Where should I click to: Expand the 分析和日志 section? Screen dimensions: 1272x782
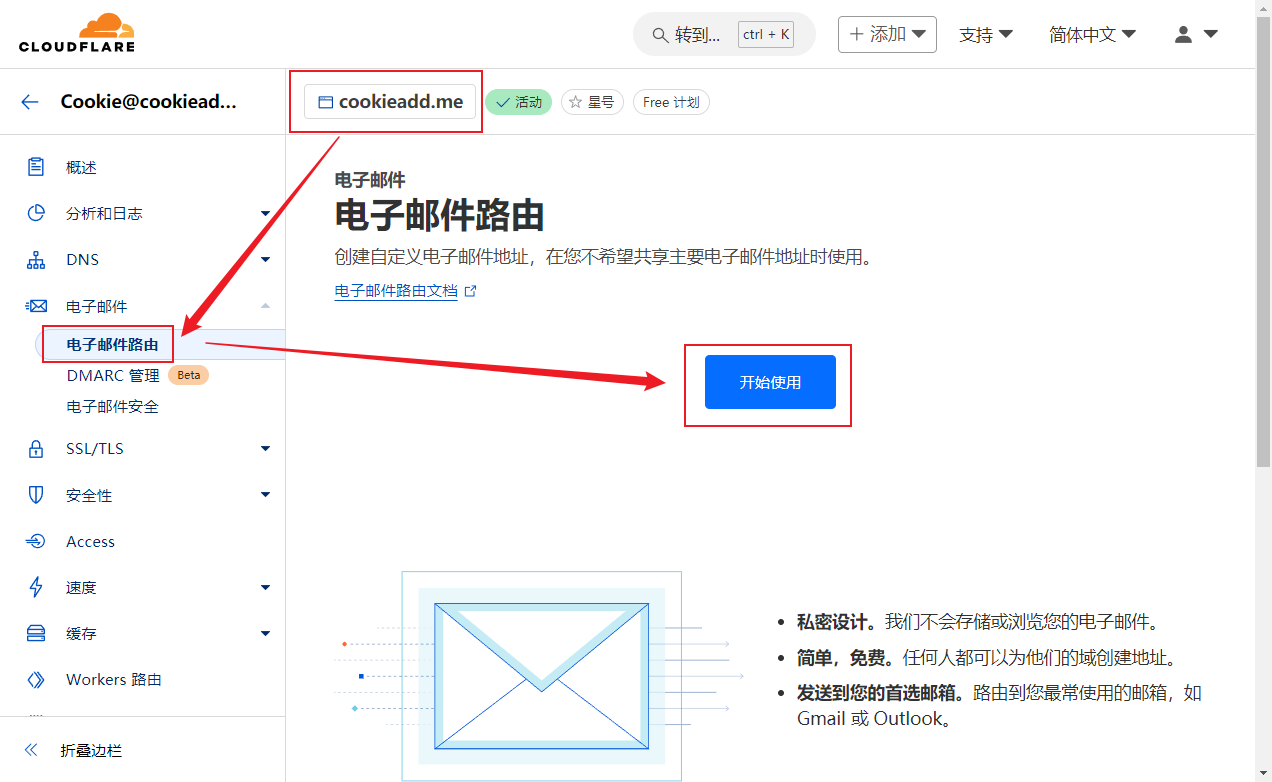(x=265, y=213)
